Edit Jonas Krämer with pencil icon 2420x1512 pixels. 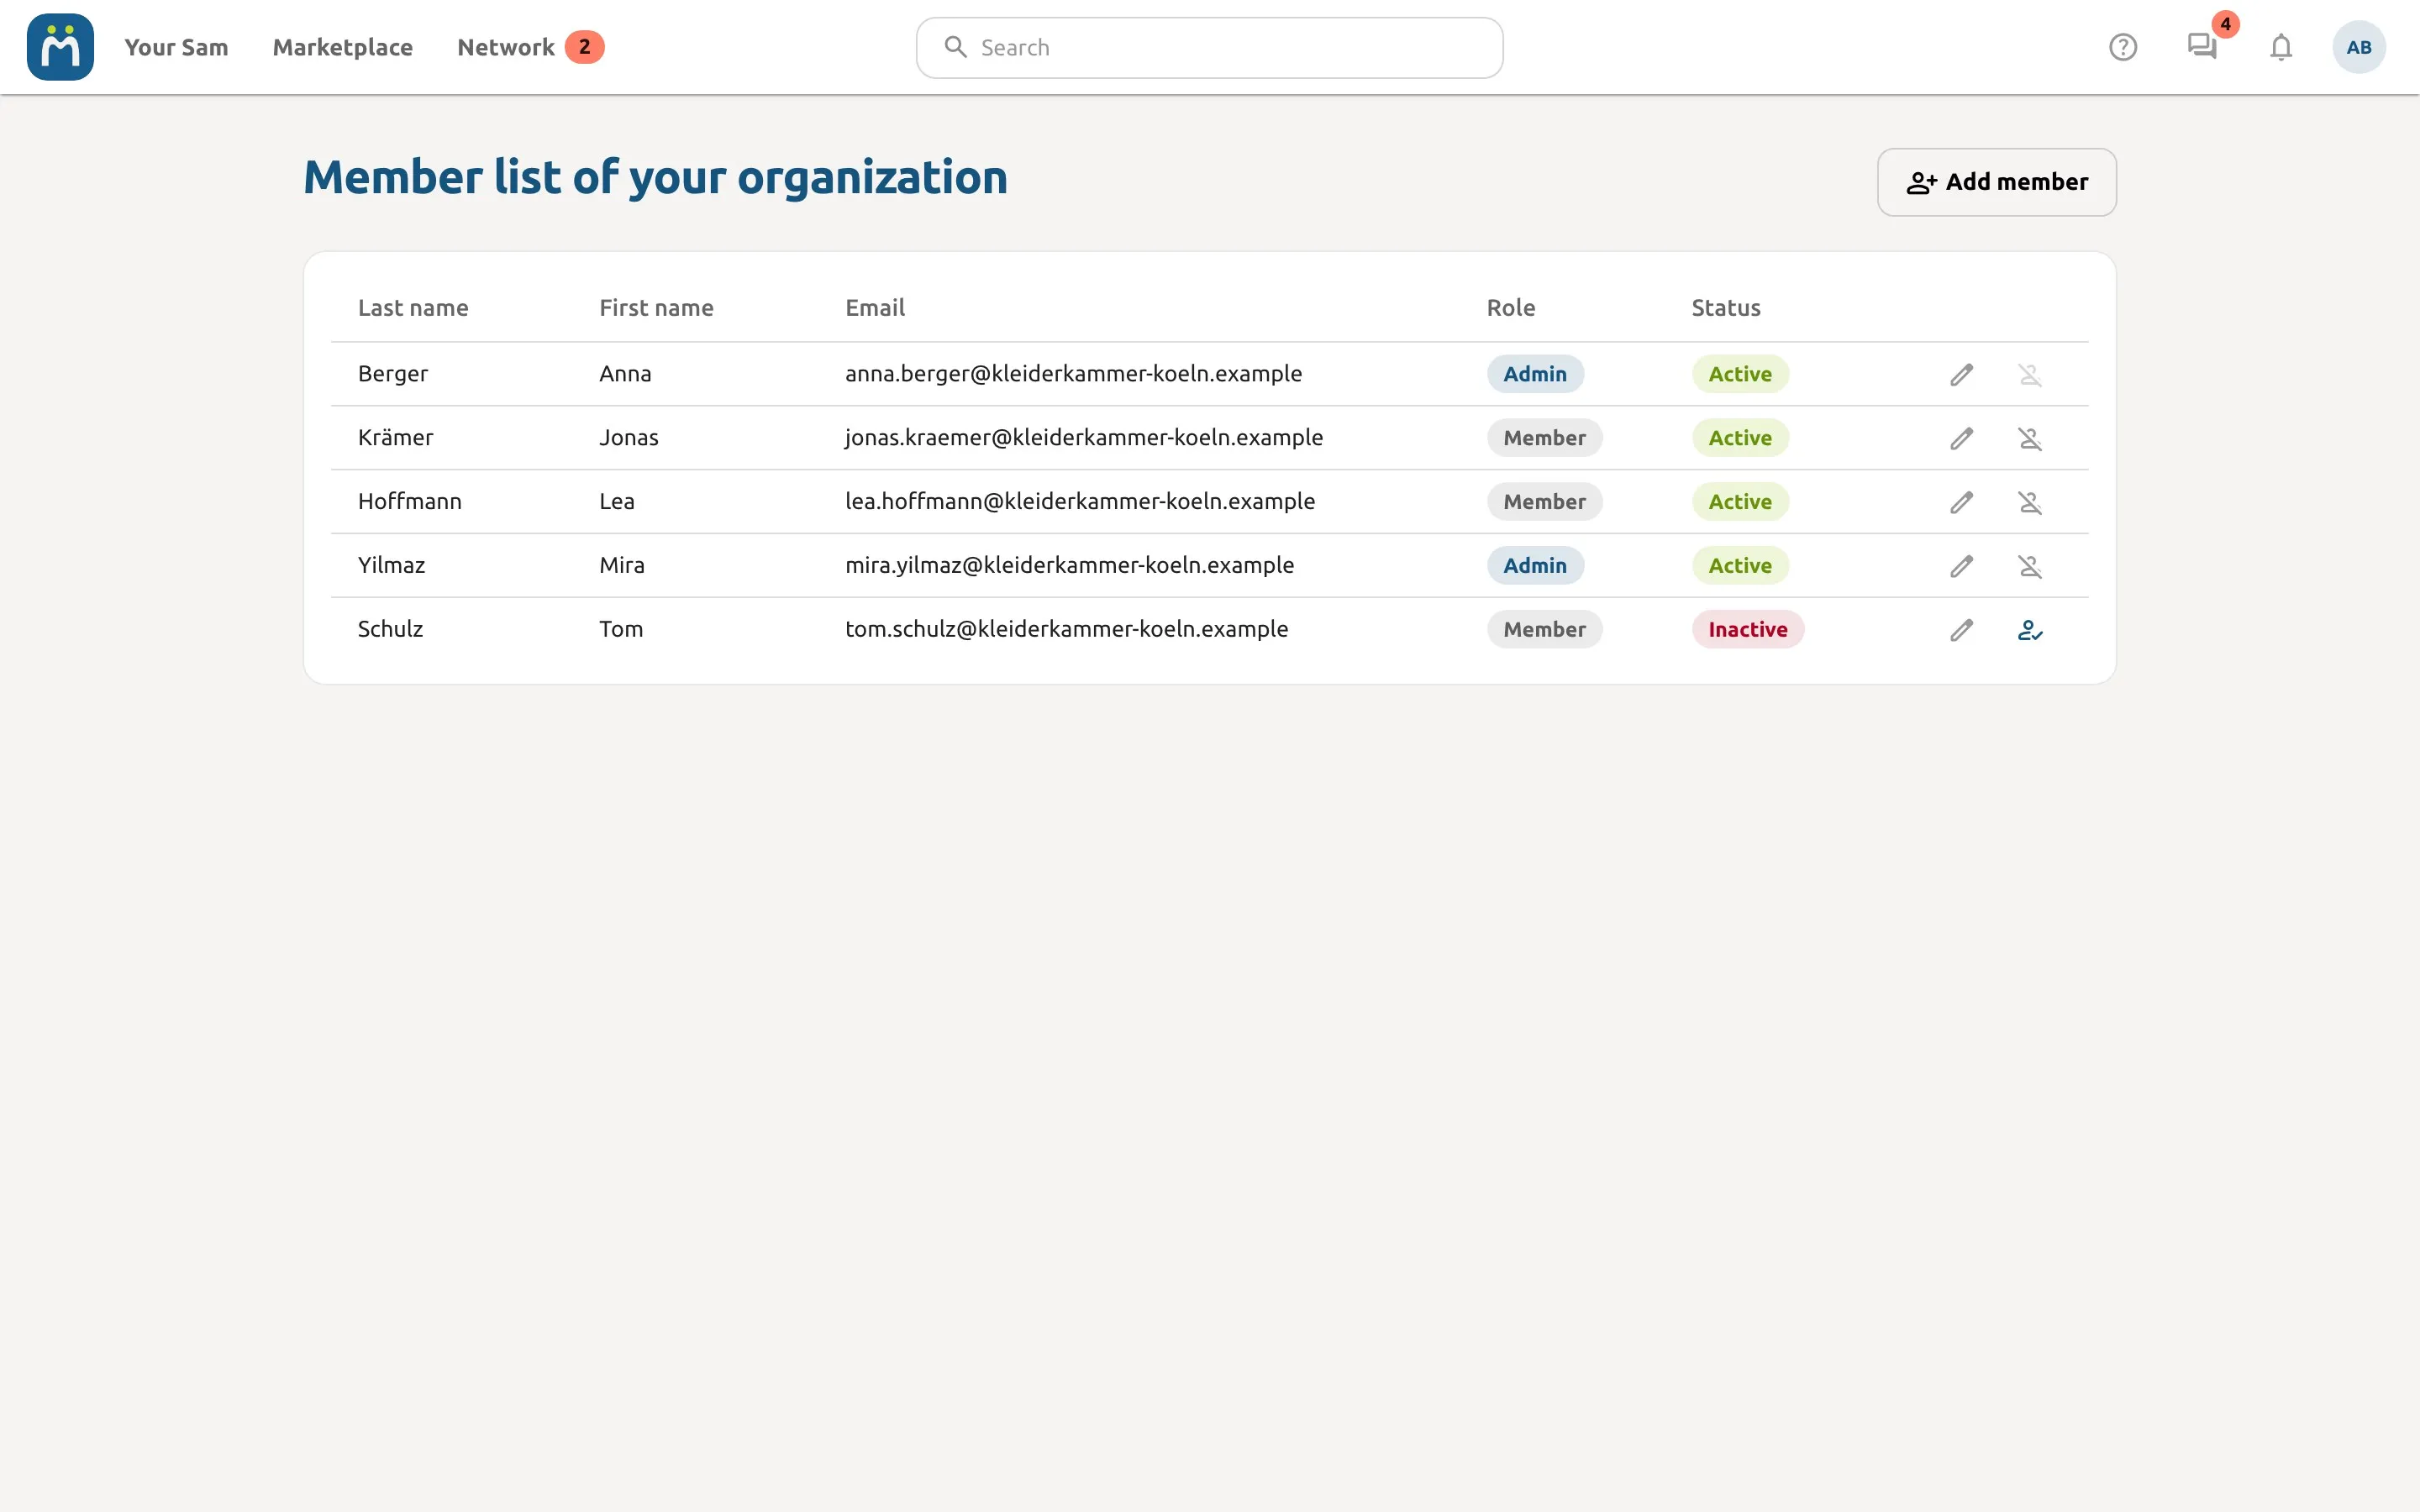click(x=1962, y=438)
